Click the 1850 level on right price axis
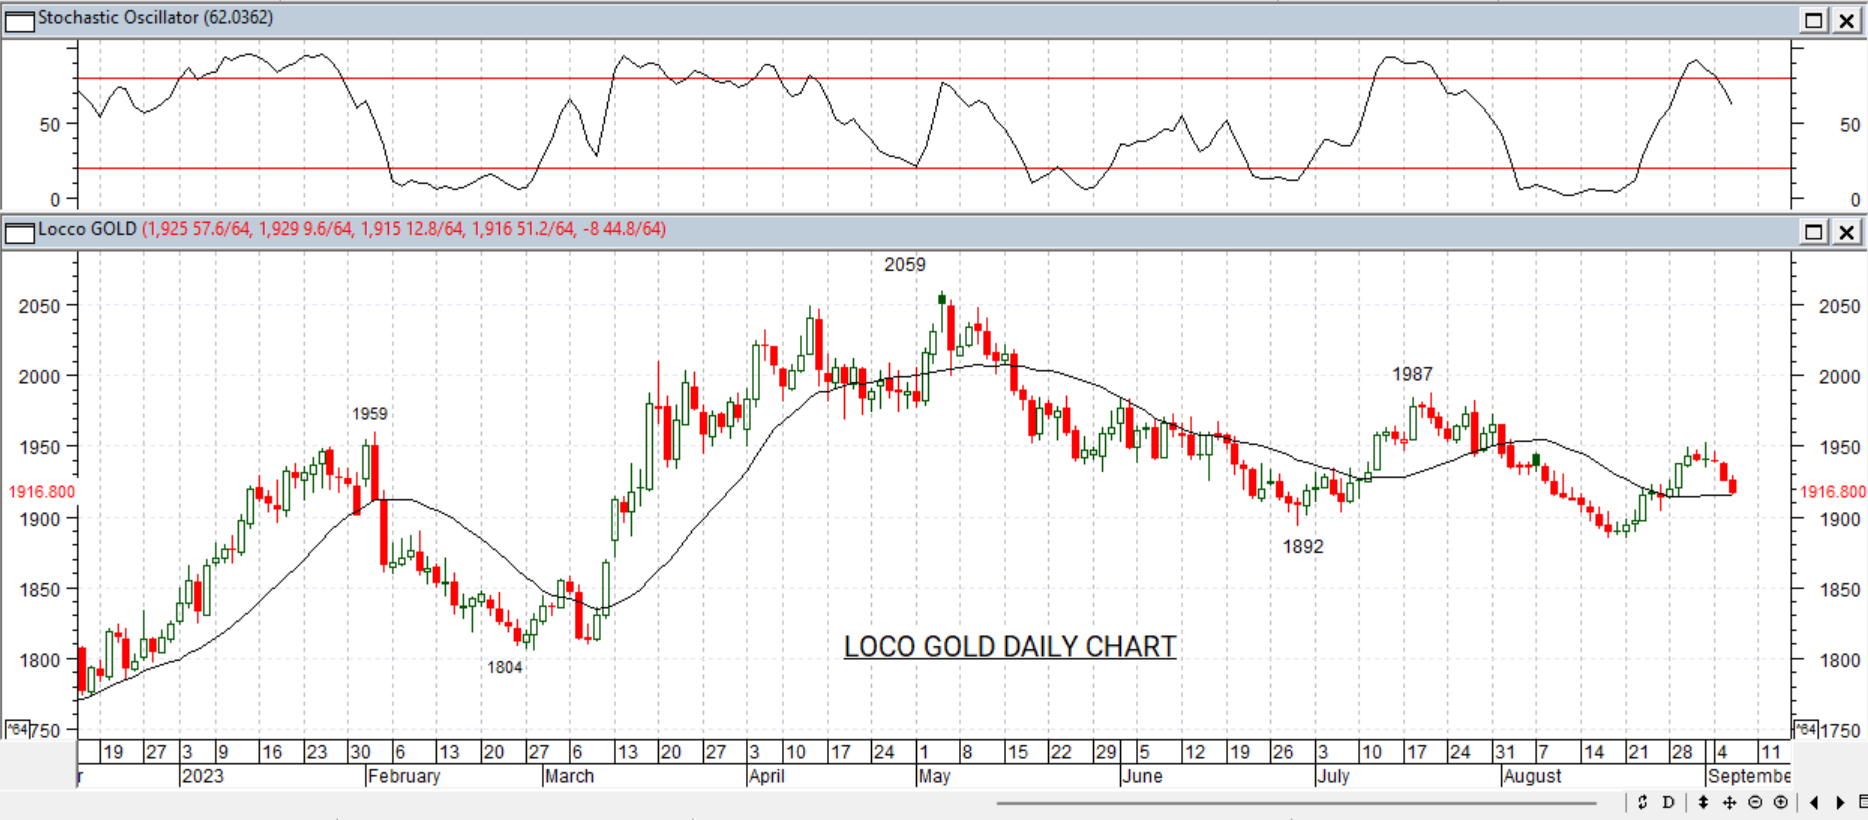Image resolution: width=1868 pixels, height=820 pixels. (1840, 590)
